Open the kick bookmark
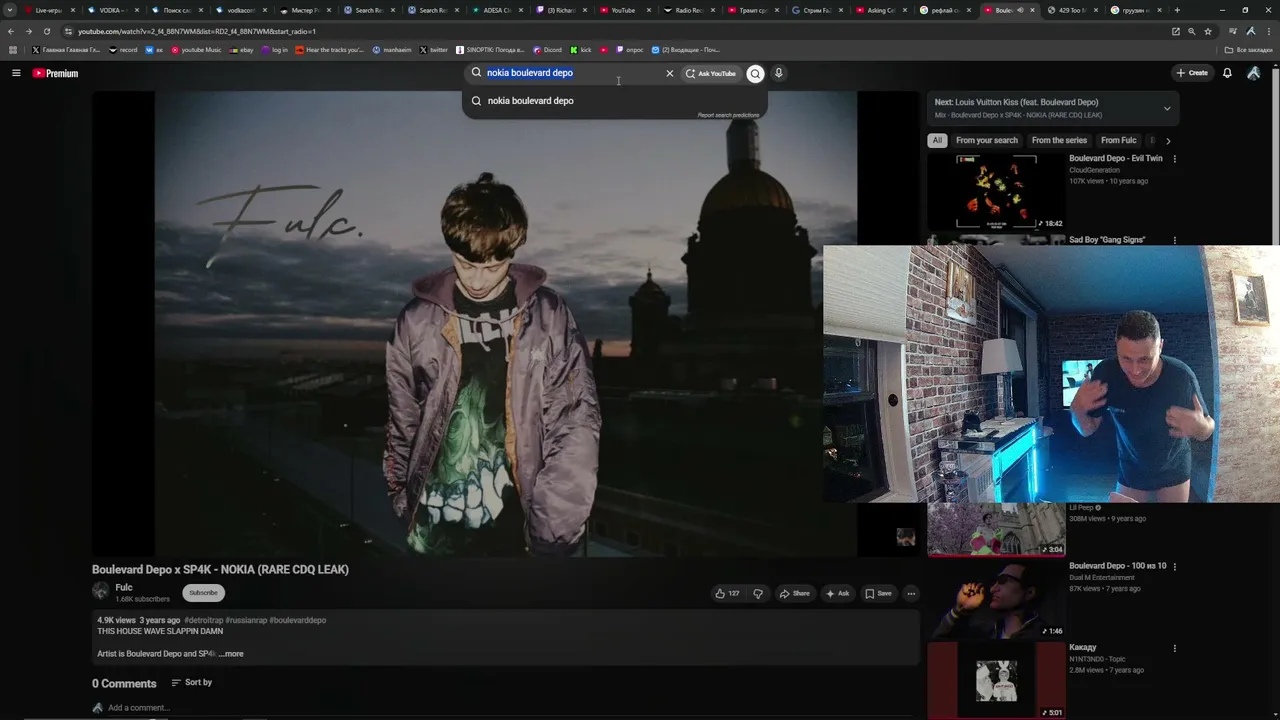Viewport: 1280px width, 720px height. [581, 50]
